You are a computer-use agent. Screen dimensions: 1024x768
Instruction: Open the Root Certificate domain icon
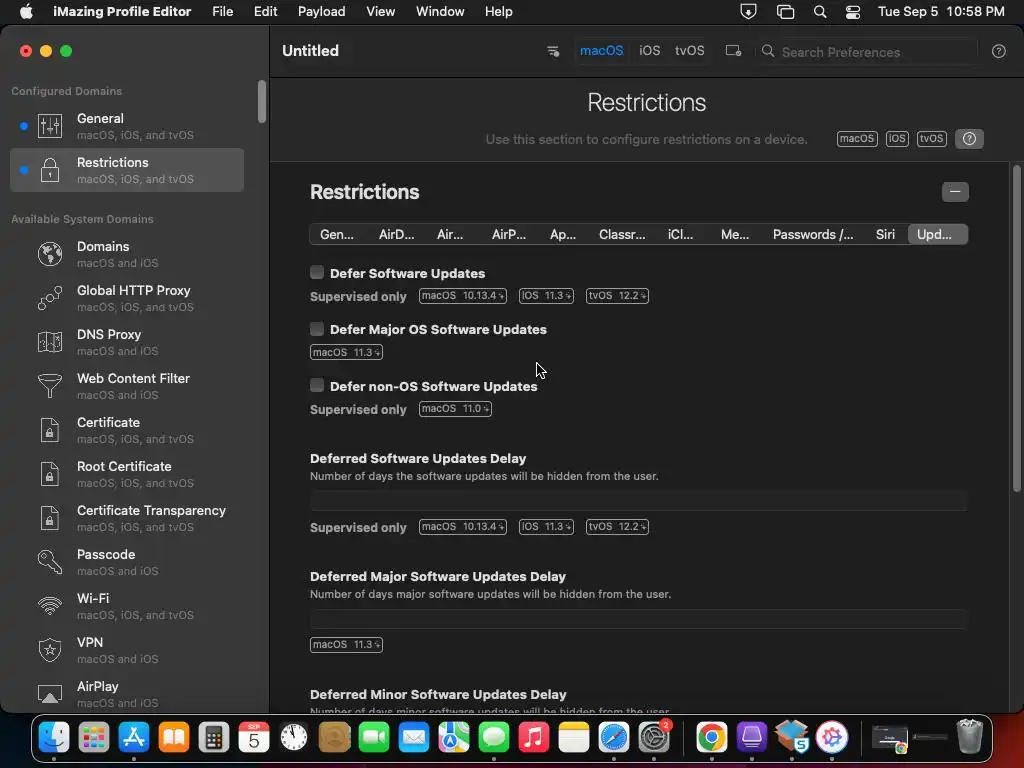50,473
